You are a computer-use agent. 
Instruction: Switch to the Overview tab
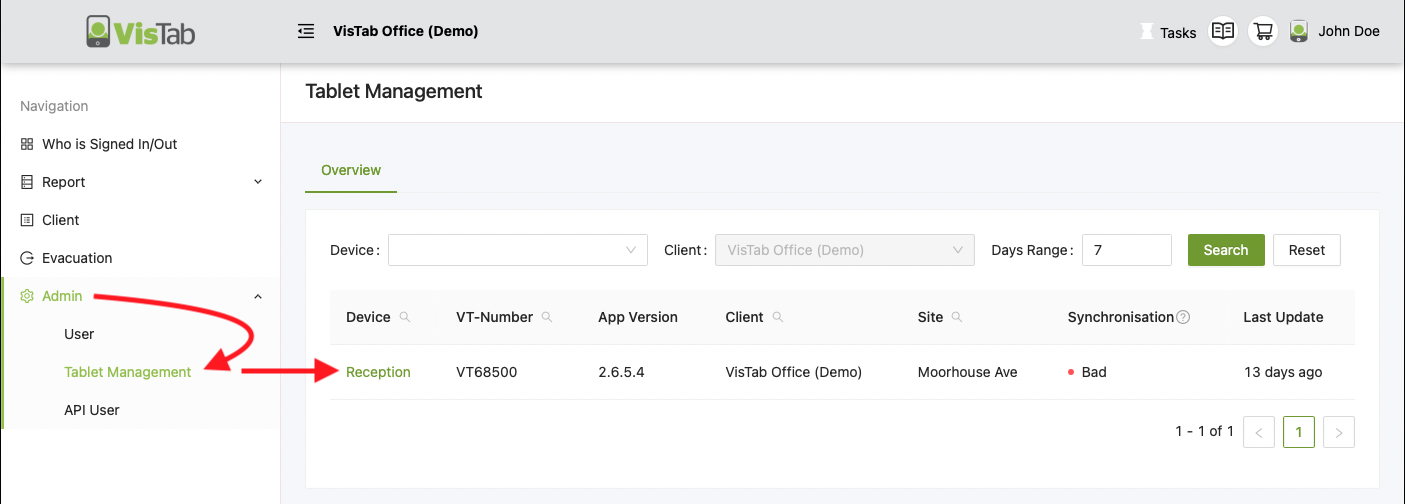(x=351, y=170)
